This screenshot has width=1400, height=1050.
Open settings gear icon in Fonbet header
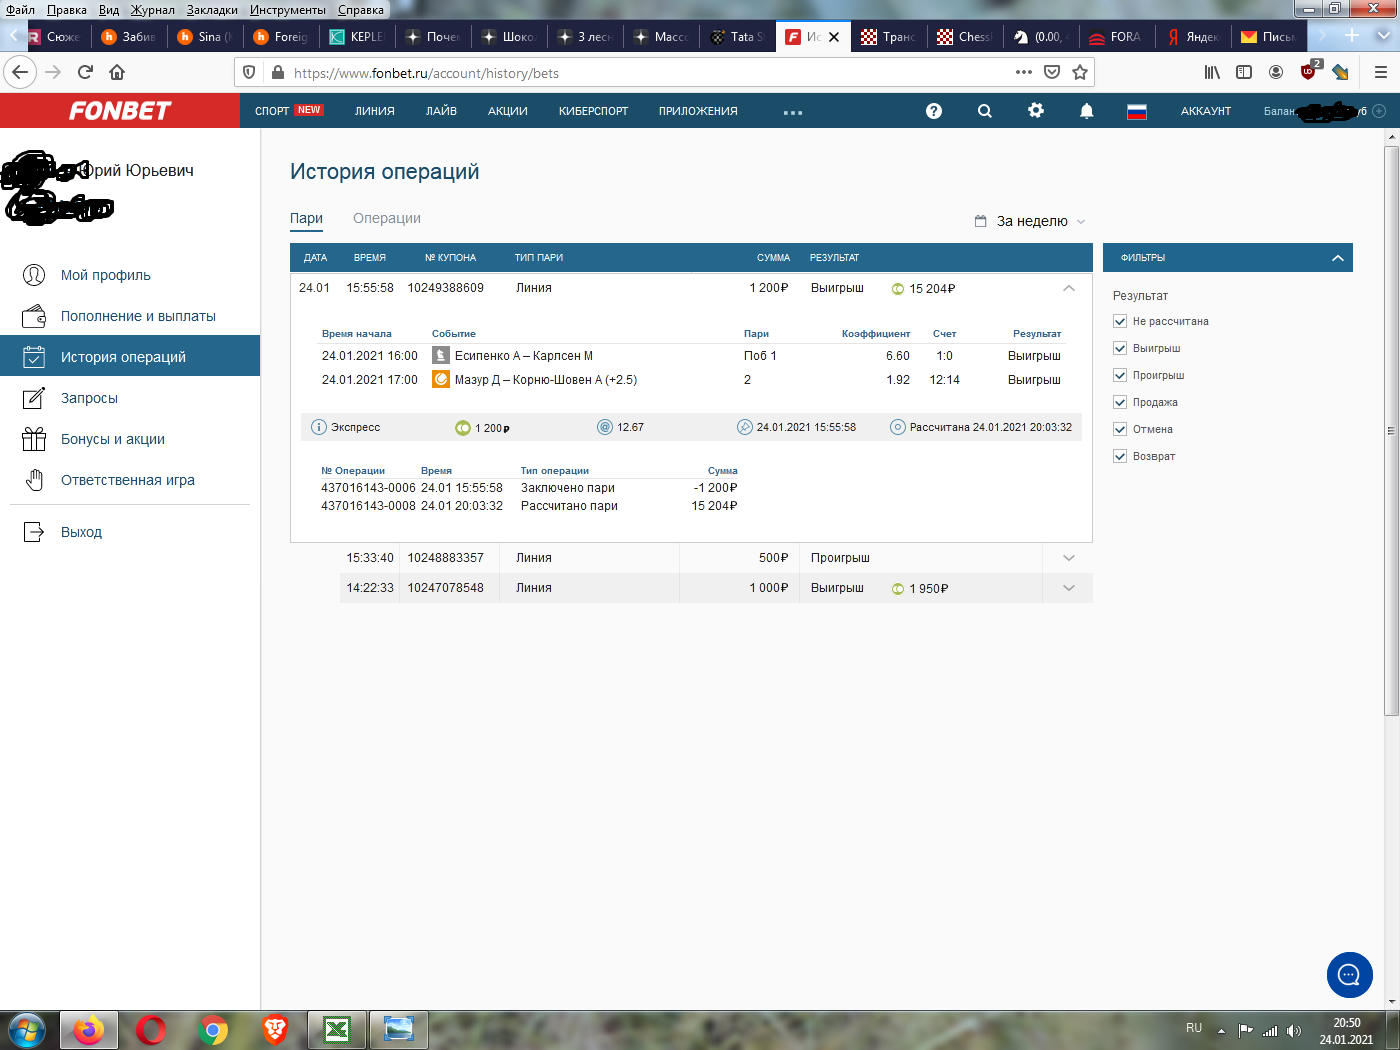(1036, 111)
